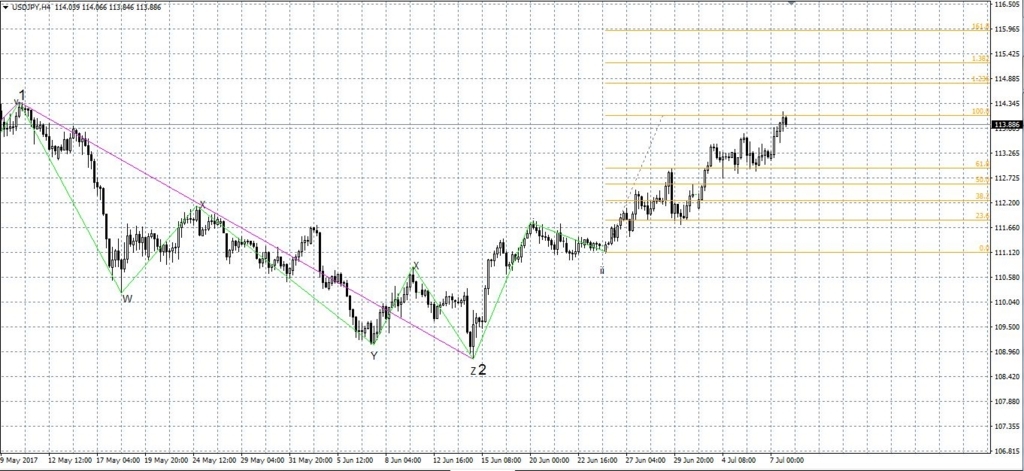Click the 111.120 price scale label
1024x471 pixels.
click(x=1008, y=253)
